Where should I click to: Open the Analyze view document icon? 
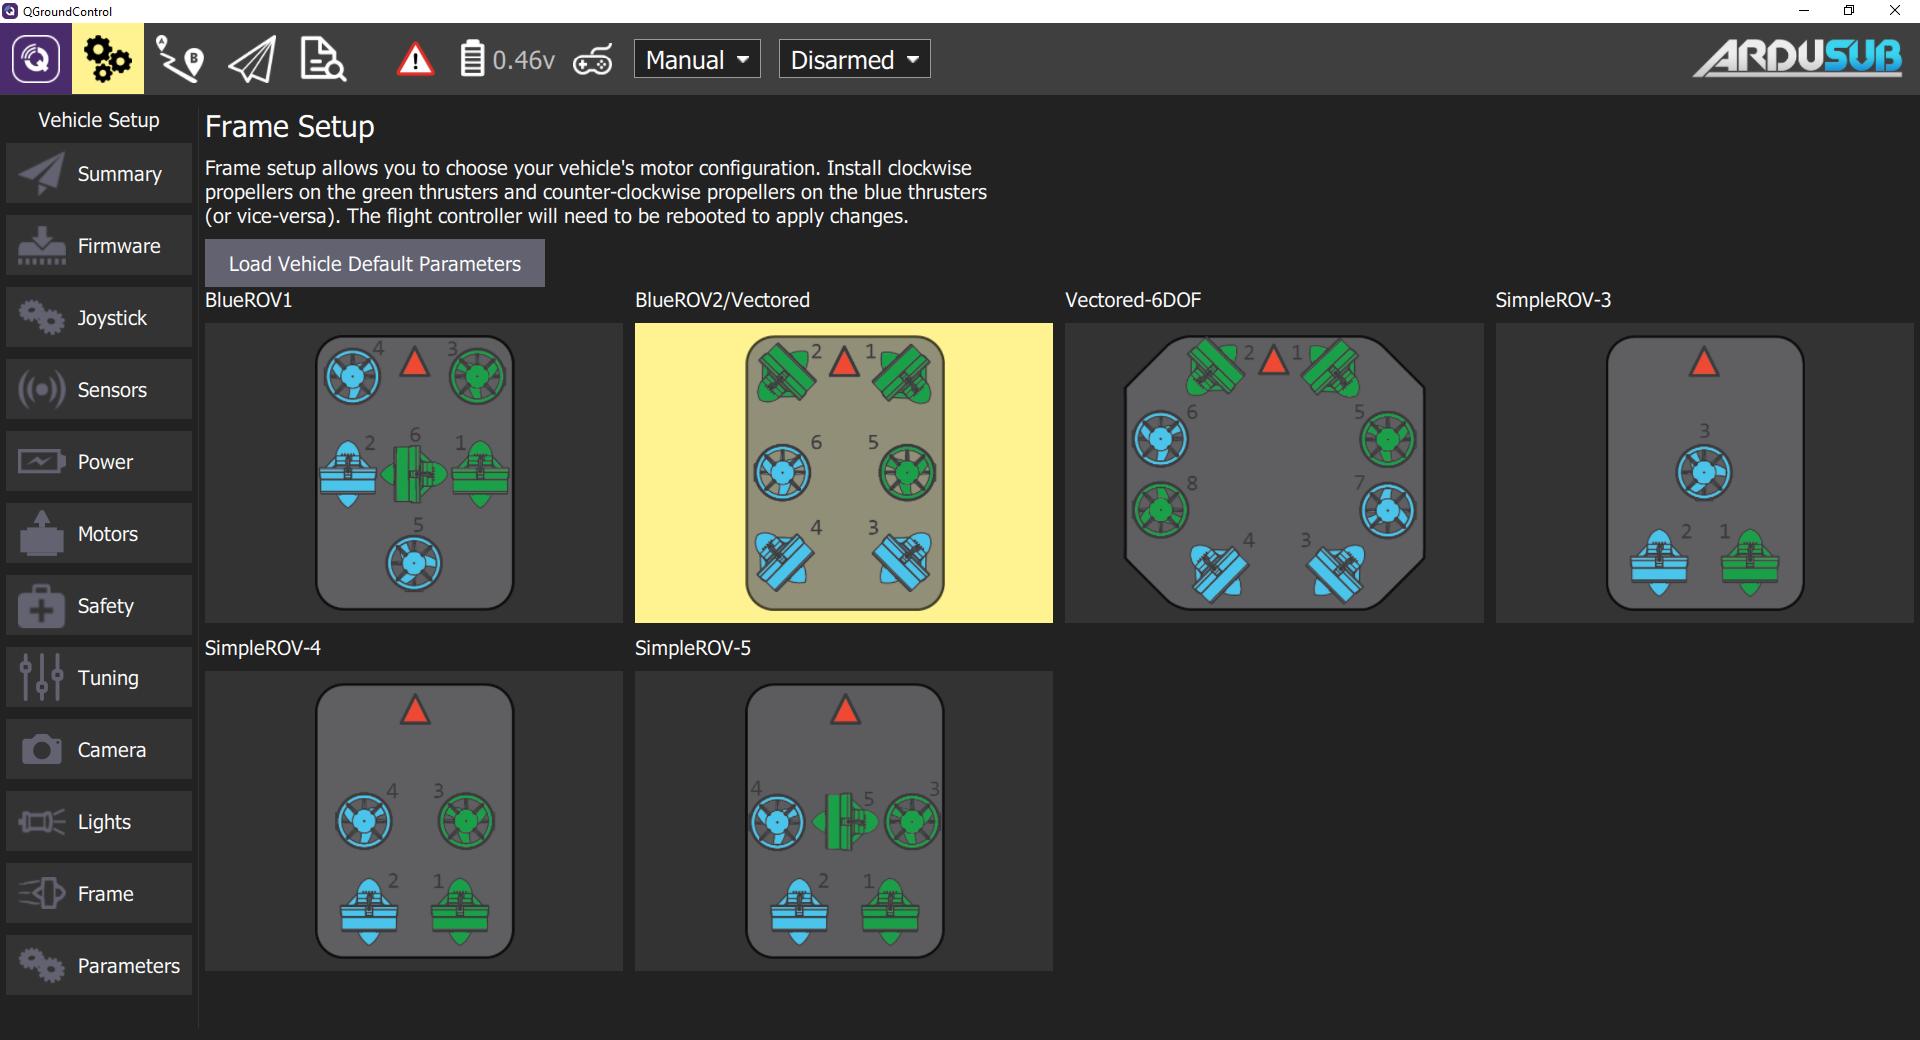click(323, 59)
